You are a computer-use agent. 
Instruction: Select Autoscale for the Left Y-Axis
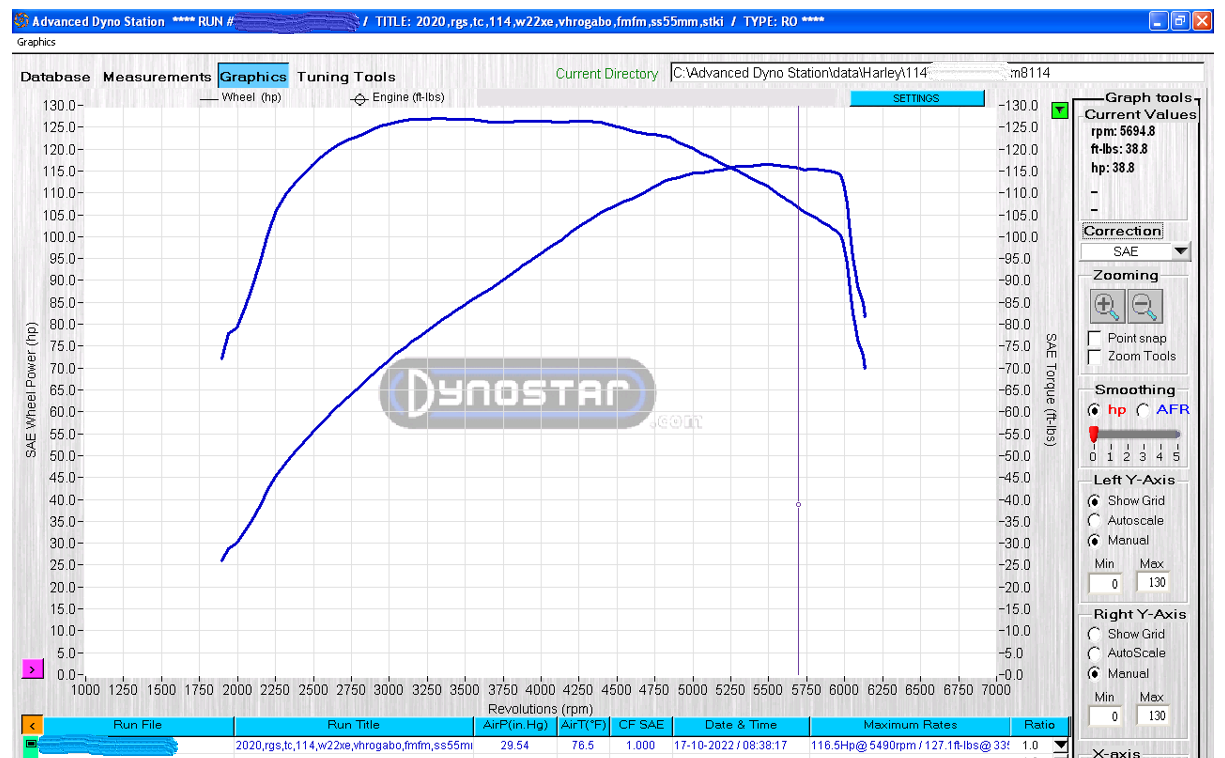[x=1095, y=521]
